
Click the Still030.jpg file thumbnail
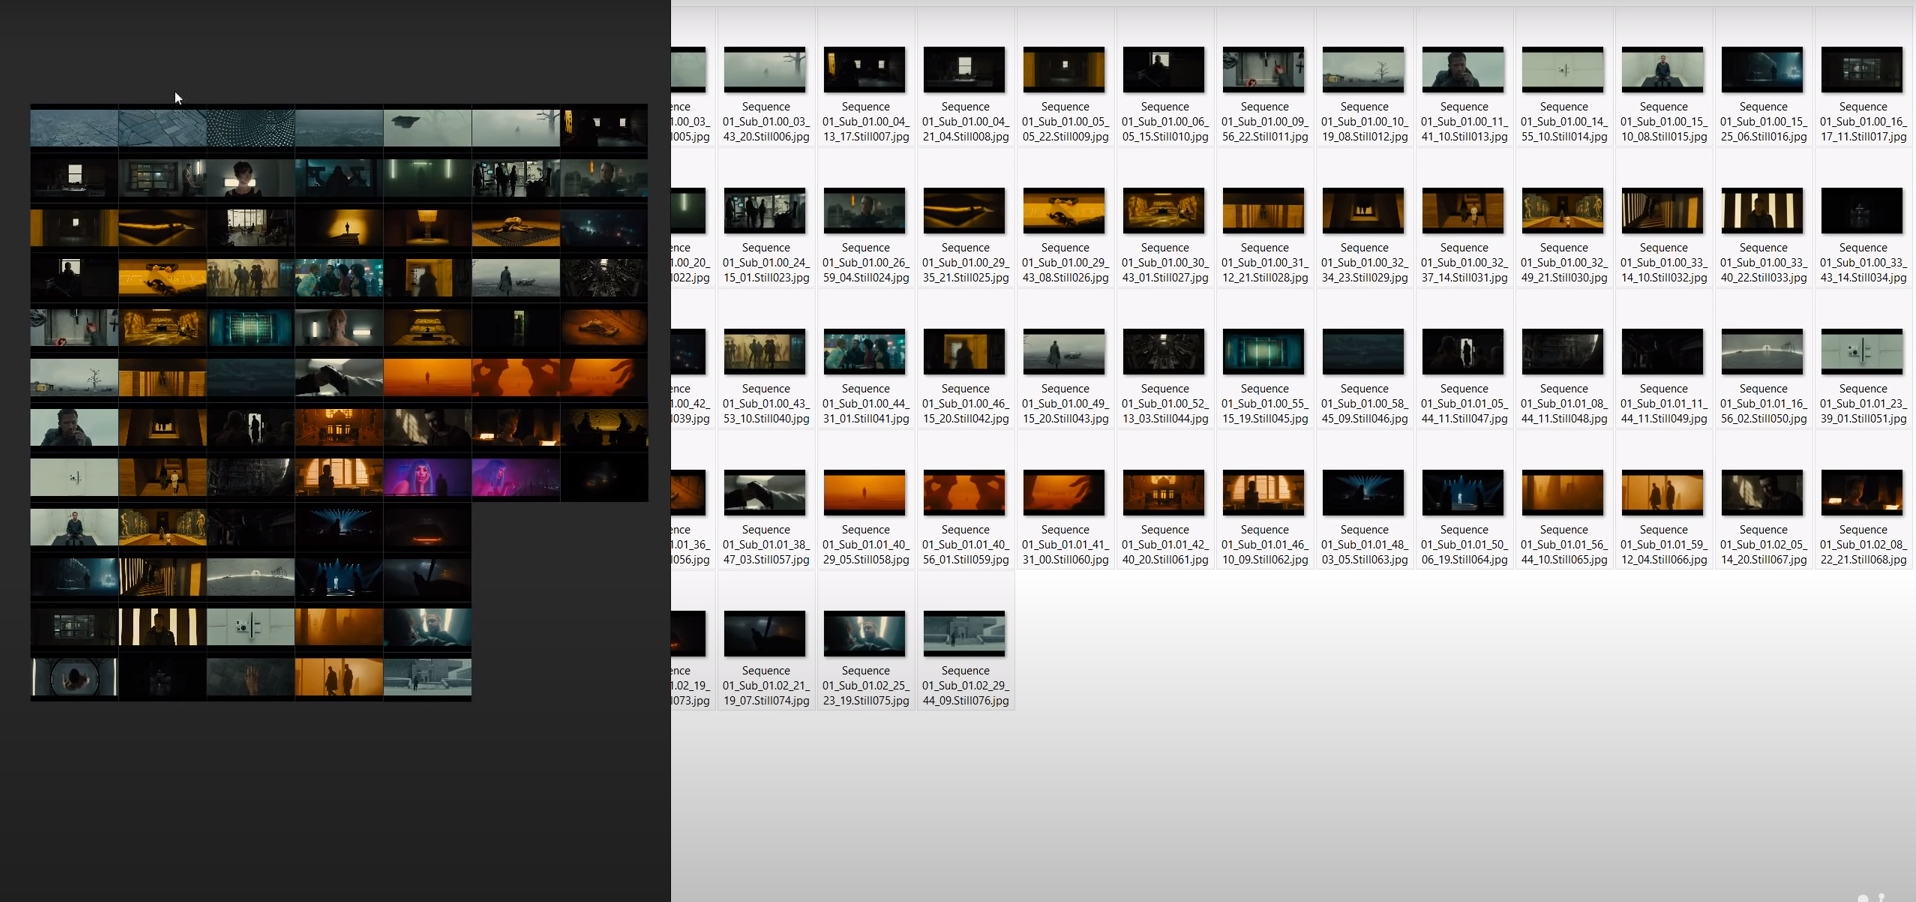coord(1563,211)
